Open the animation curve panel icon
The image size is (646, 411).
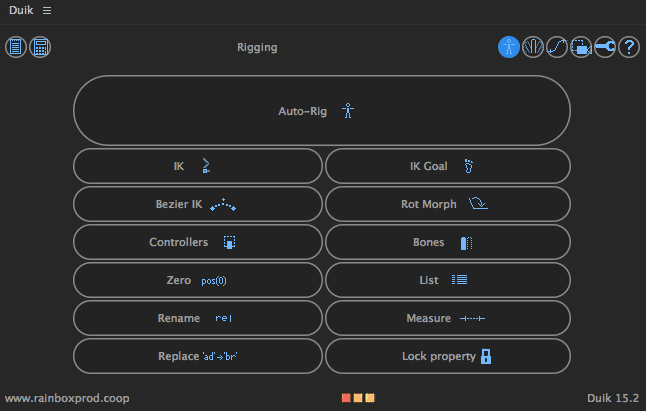pyautogui.click(x=557, y=47)
